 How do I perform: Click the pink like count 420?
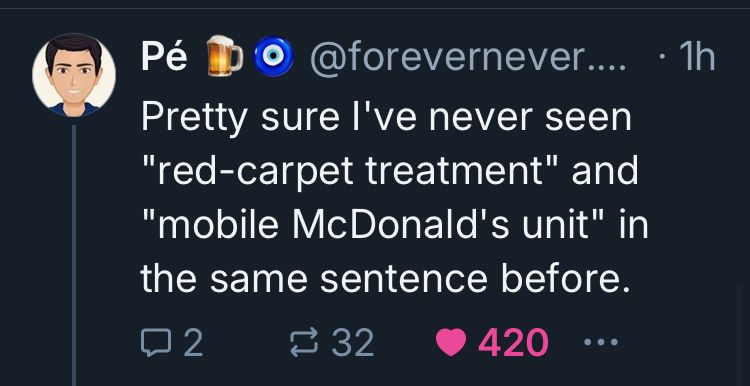click(513, 342)
